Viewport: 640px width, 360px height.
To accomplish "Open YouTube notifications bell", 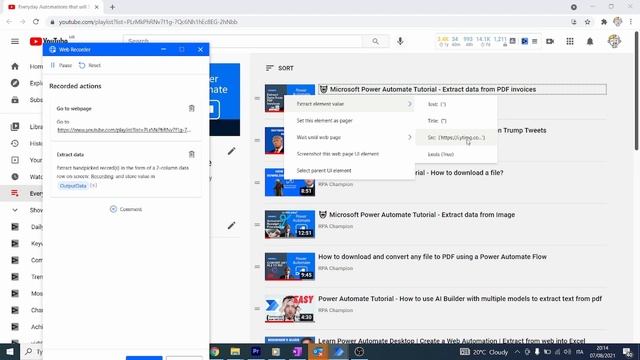I will click(x=590, y=41).
